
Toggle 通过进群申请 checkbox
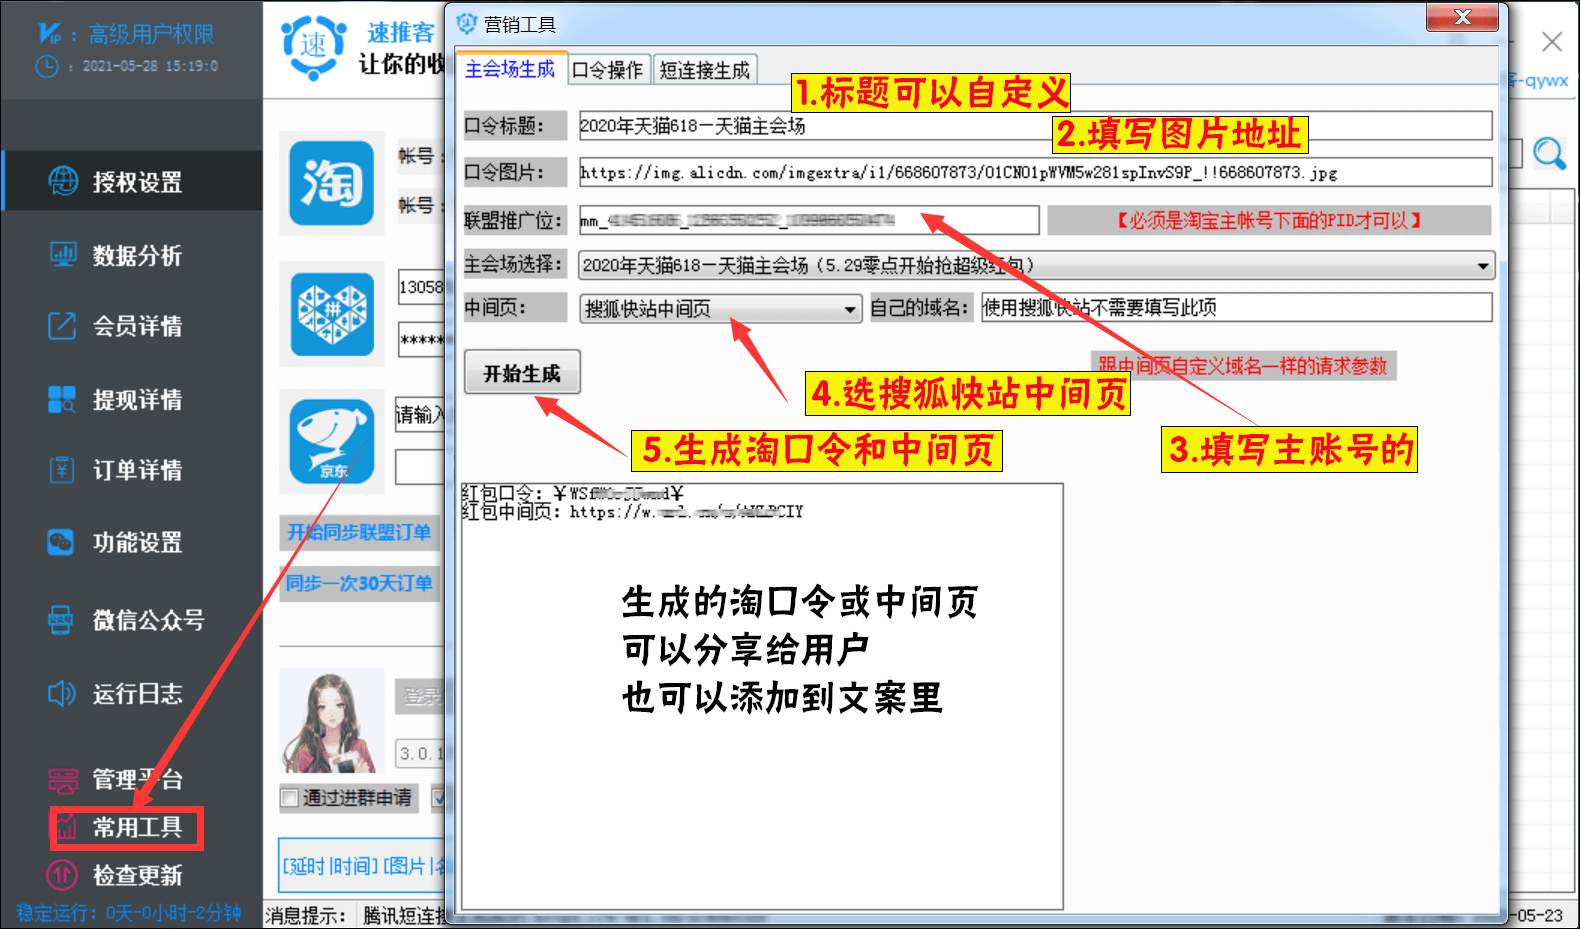click(x=289, y=798)
